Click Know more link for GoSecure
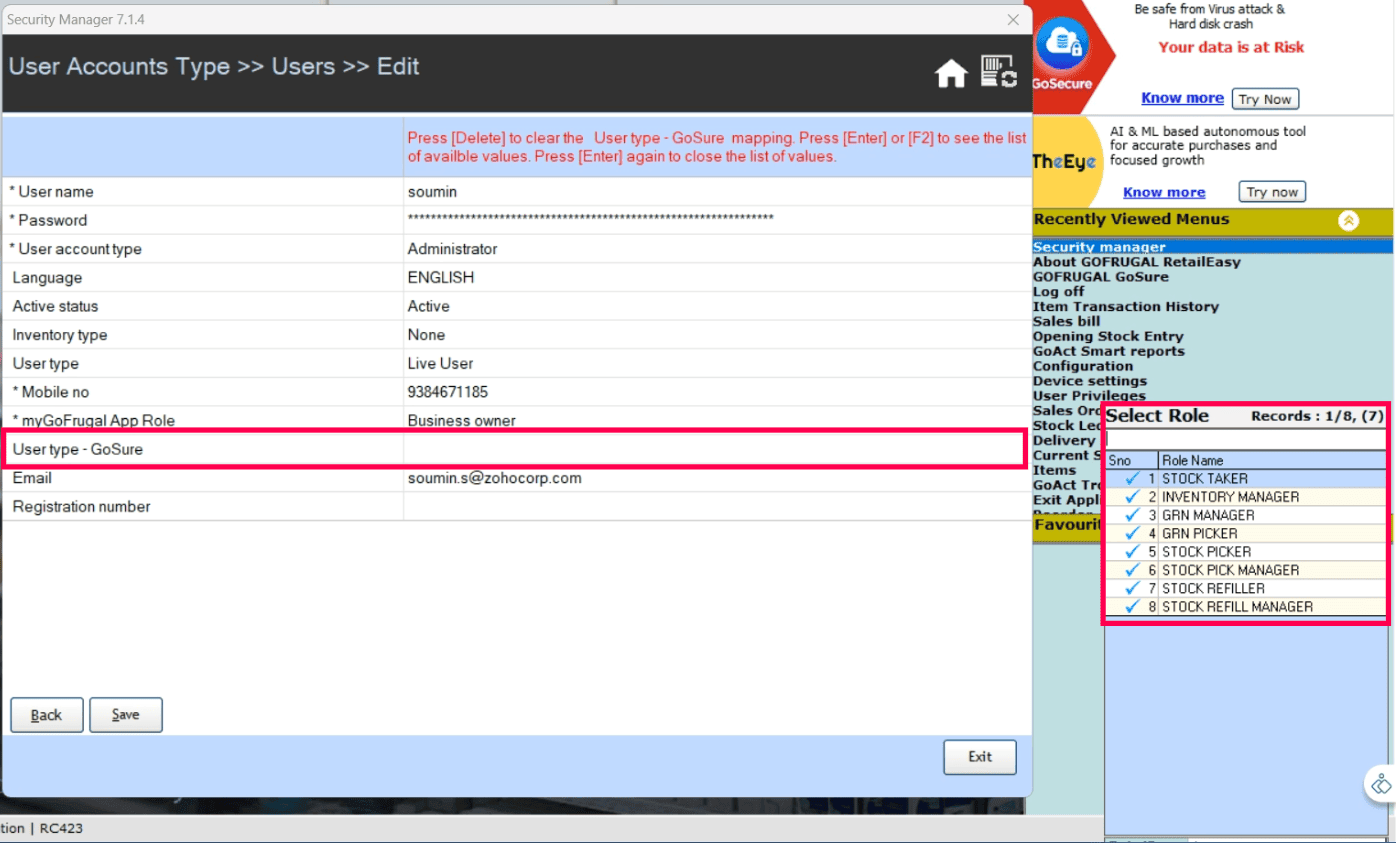Viewport: 1396px width, 843px height. (1182, 98)
